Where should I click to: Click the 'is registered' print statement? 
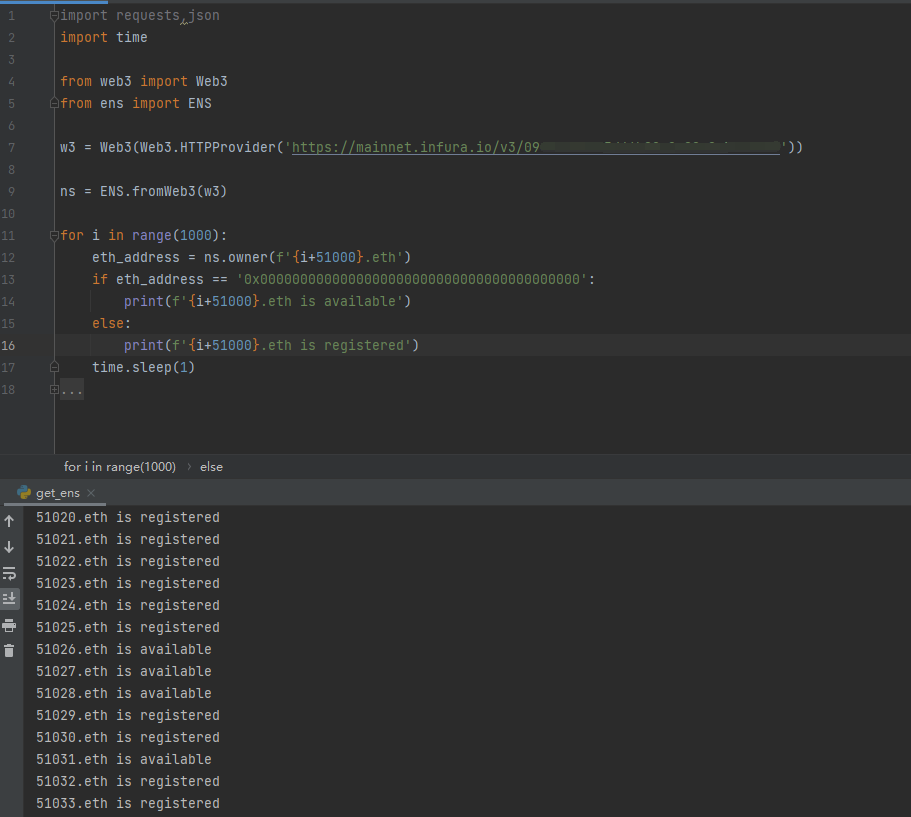tap(271, 345)
